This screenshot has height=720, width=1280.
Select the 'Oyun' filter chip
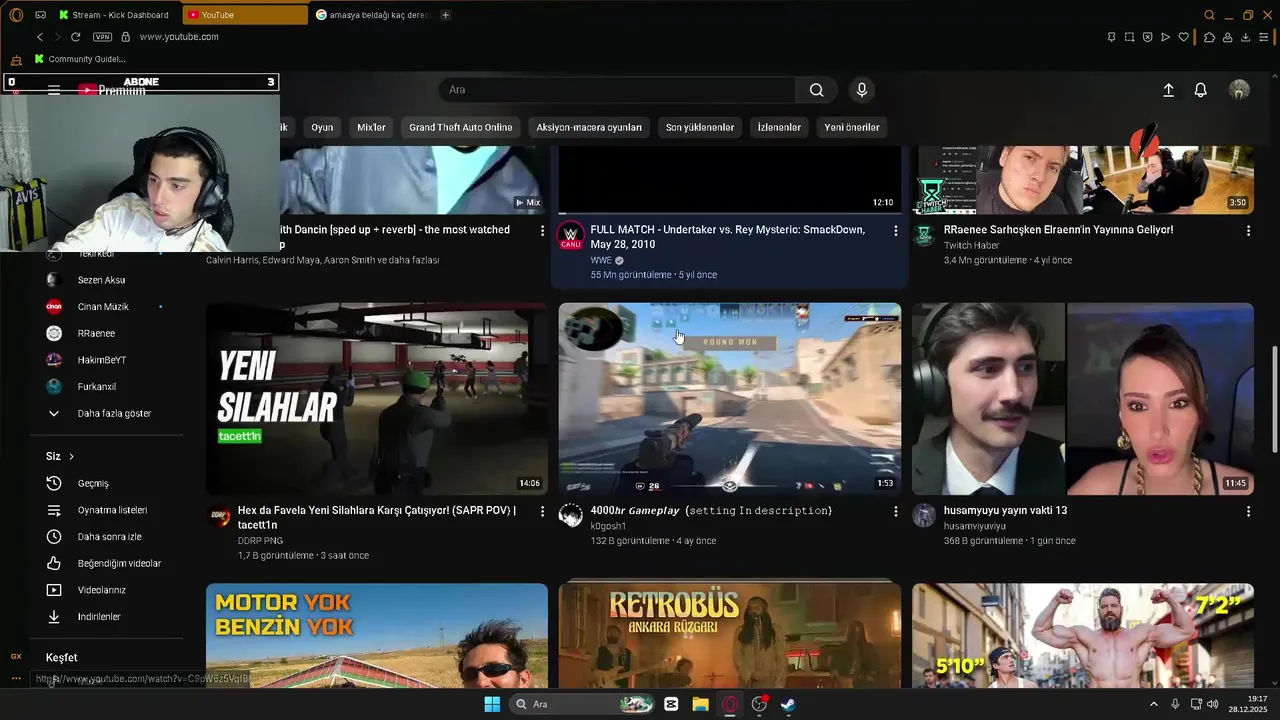(x=322, y=127)
